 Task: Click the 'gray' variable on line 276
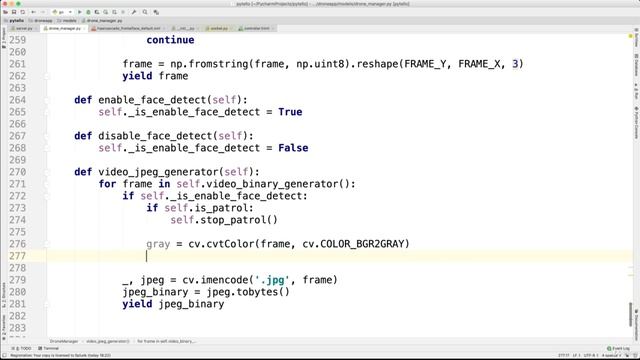(158, 244)
